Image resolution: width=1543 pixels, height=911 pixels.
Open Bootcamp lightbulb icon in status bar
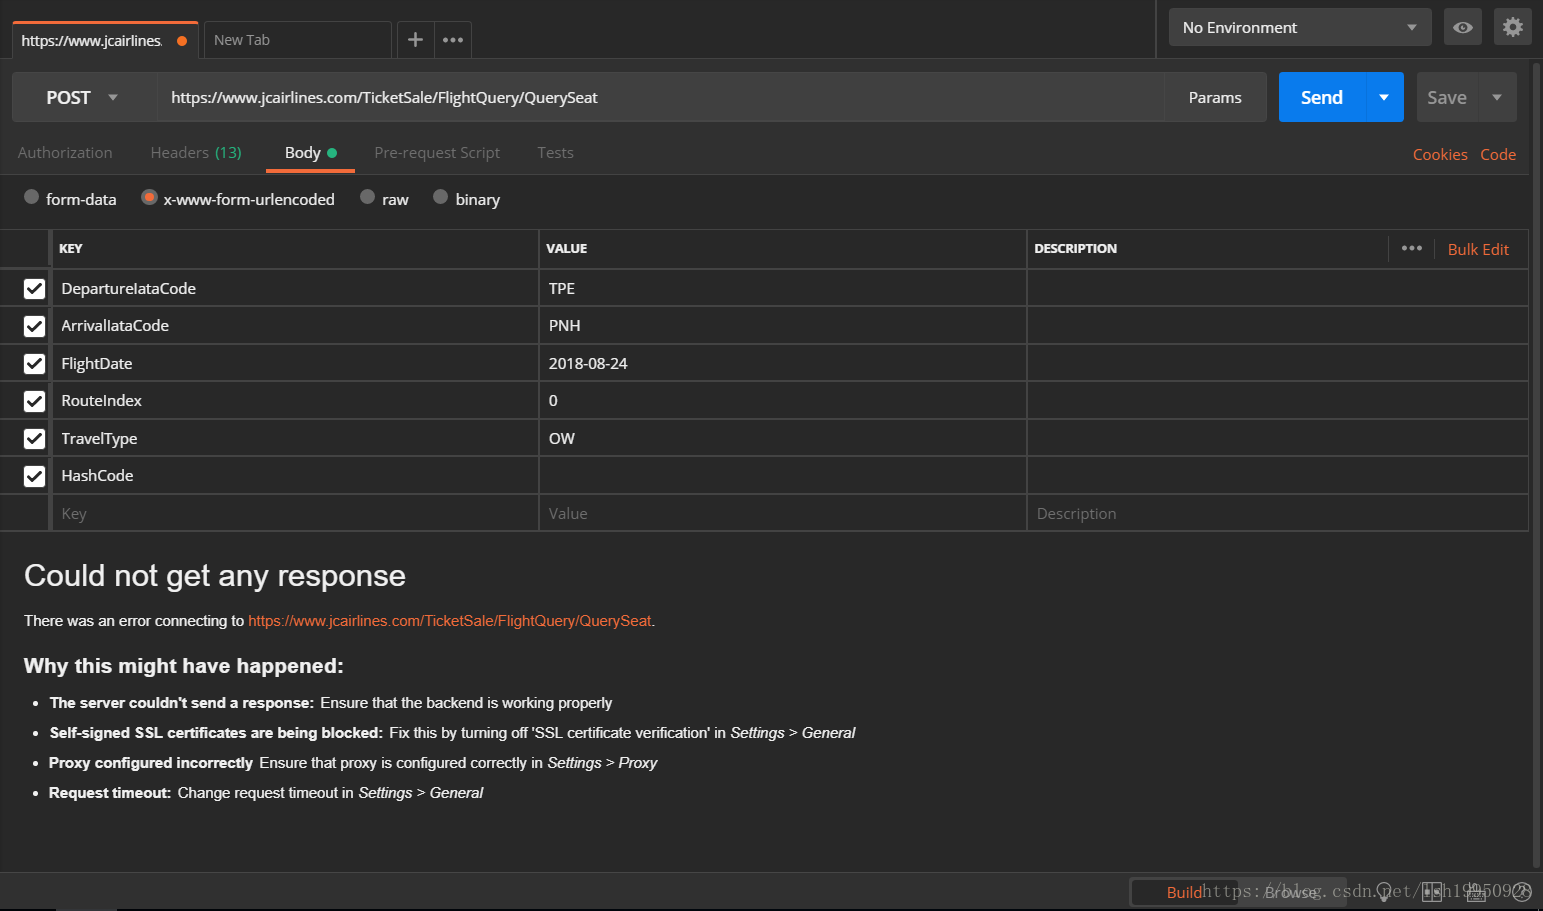point(1385,891)
